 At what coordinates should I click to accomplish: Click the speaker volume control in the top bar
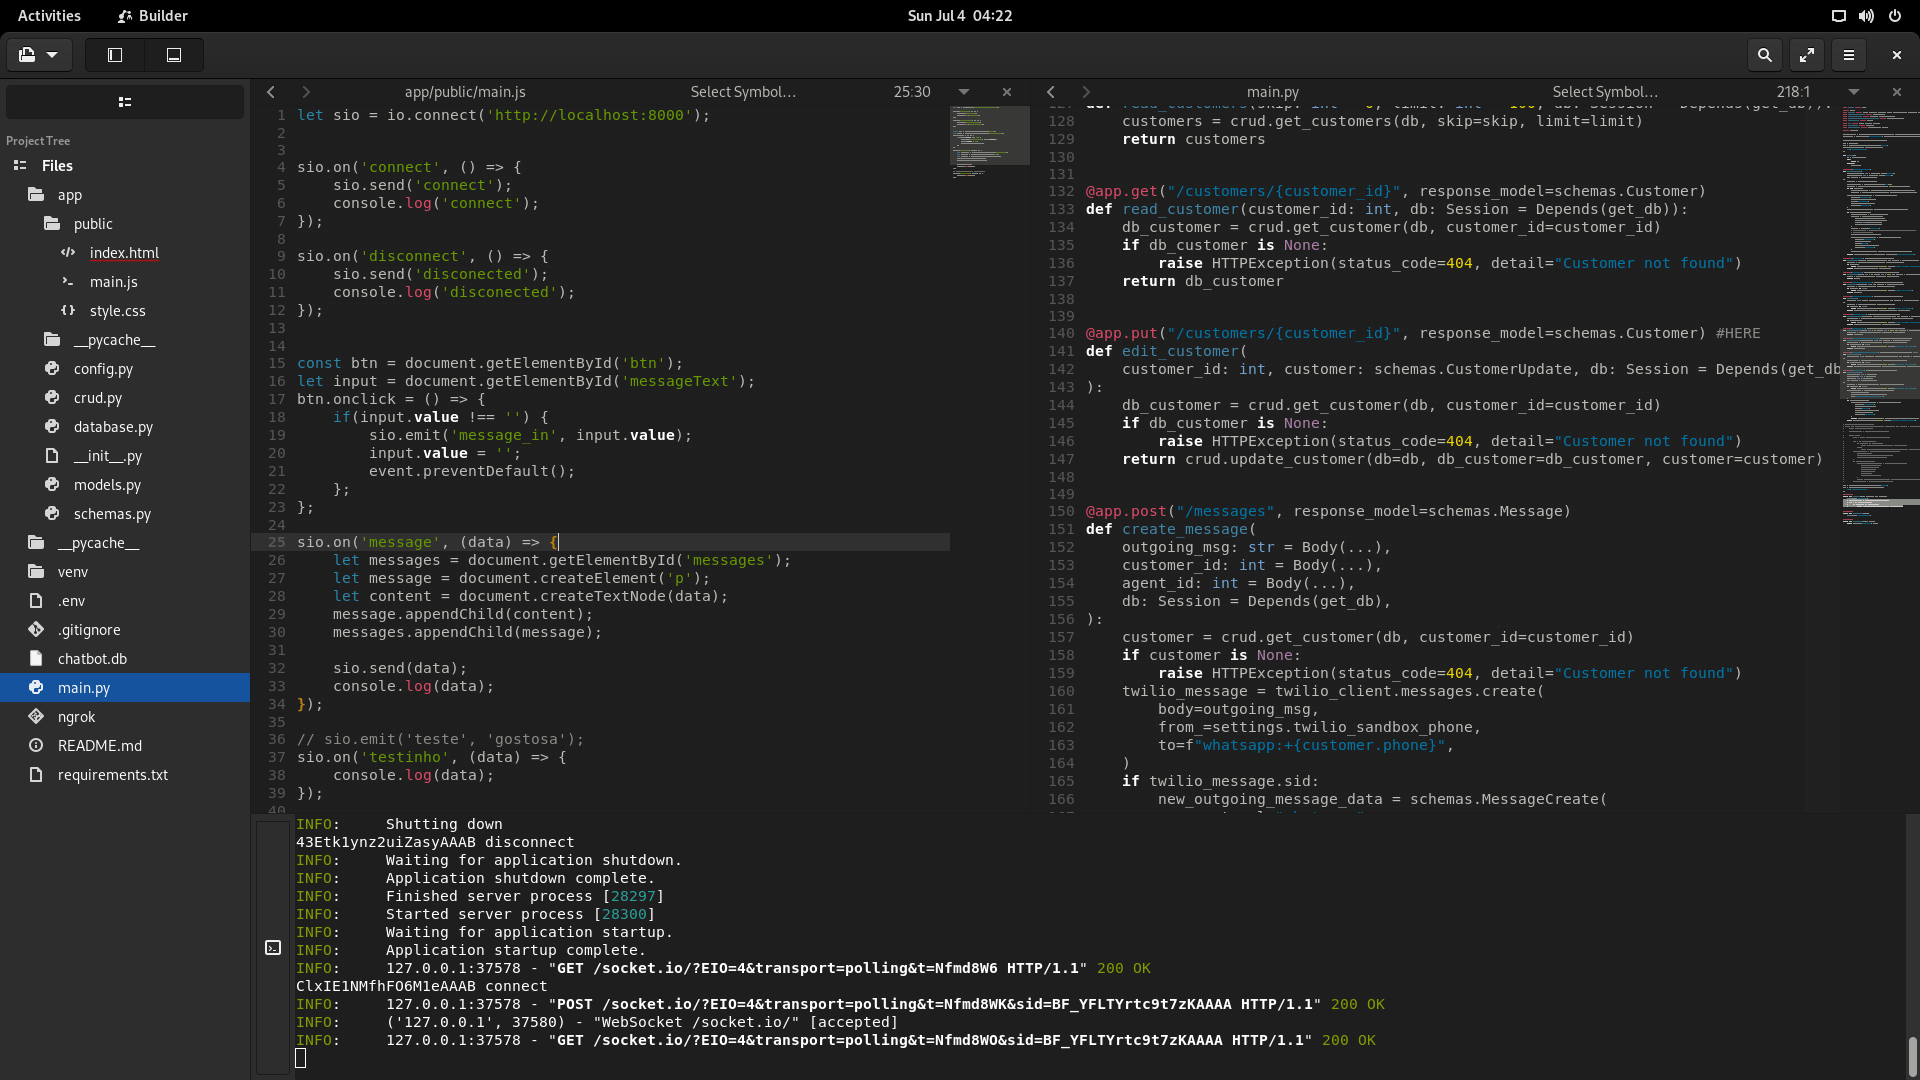point(1866,15)
